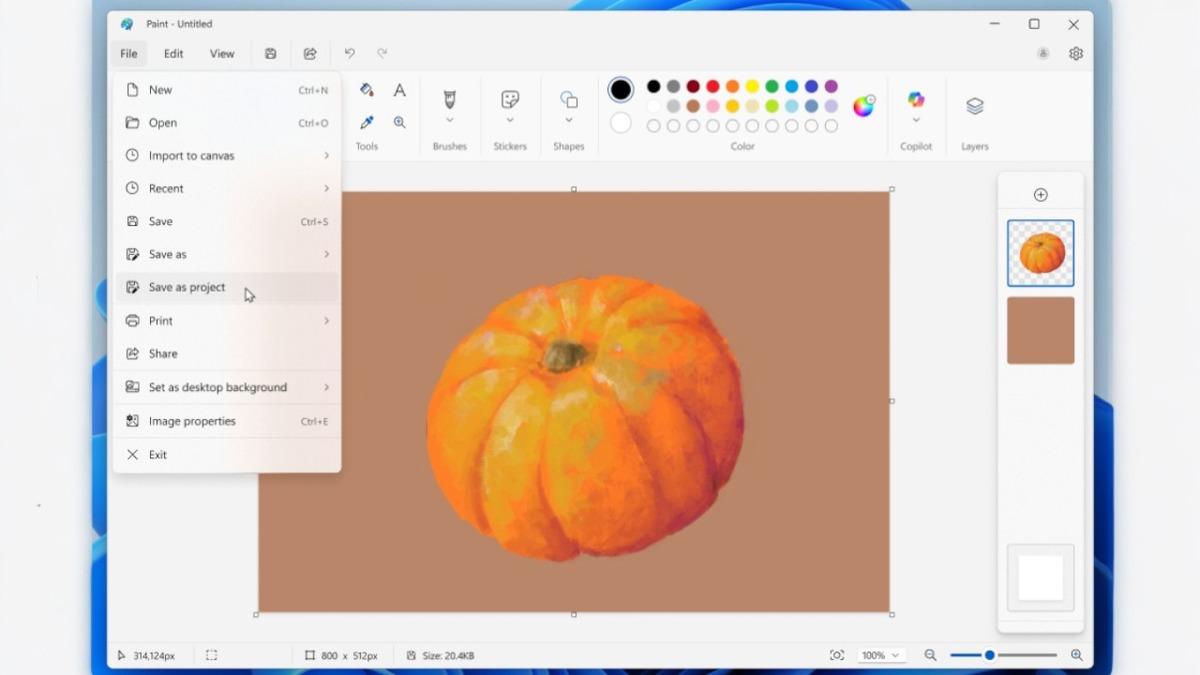Toggle the Layers panel
The width and height of the screenshot is (1200, 675).
click(974, 106)
